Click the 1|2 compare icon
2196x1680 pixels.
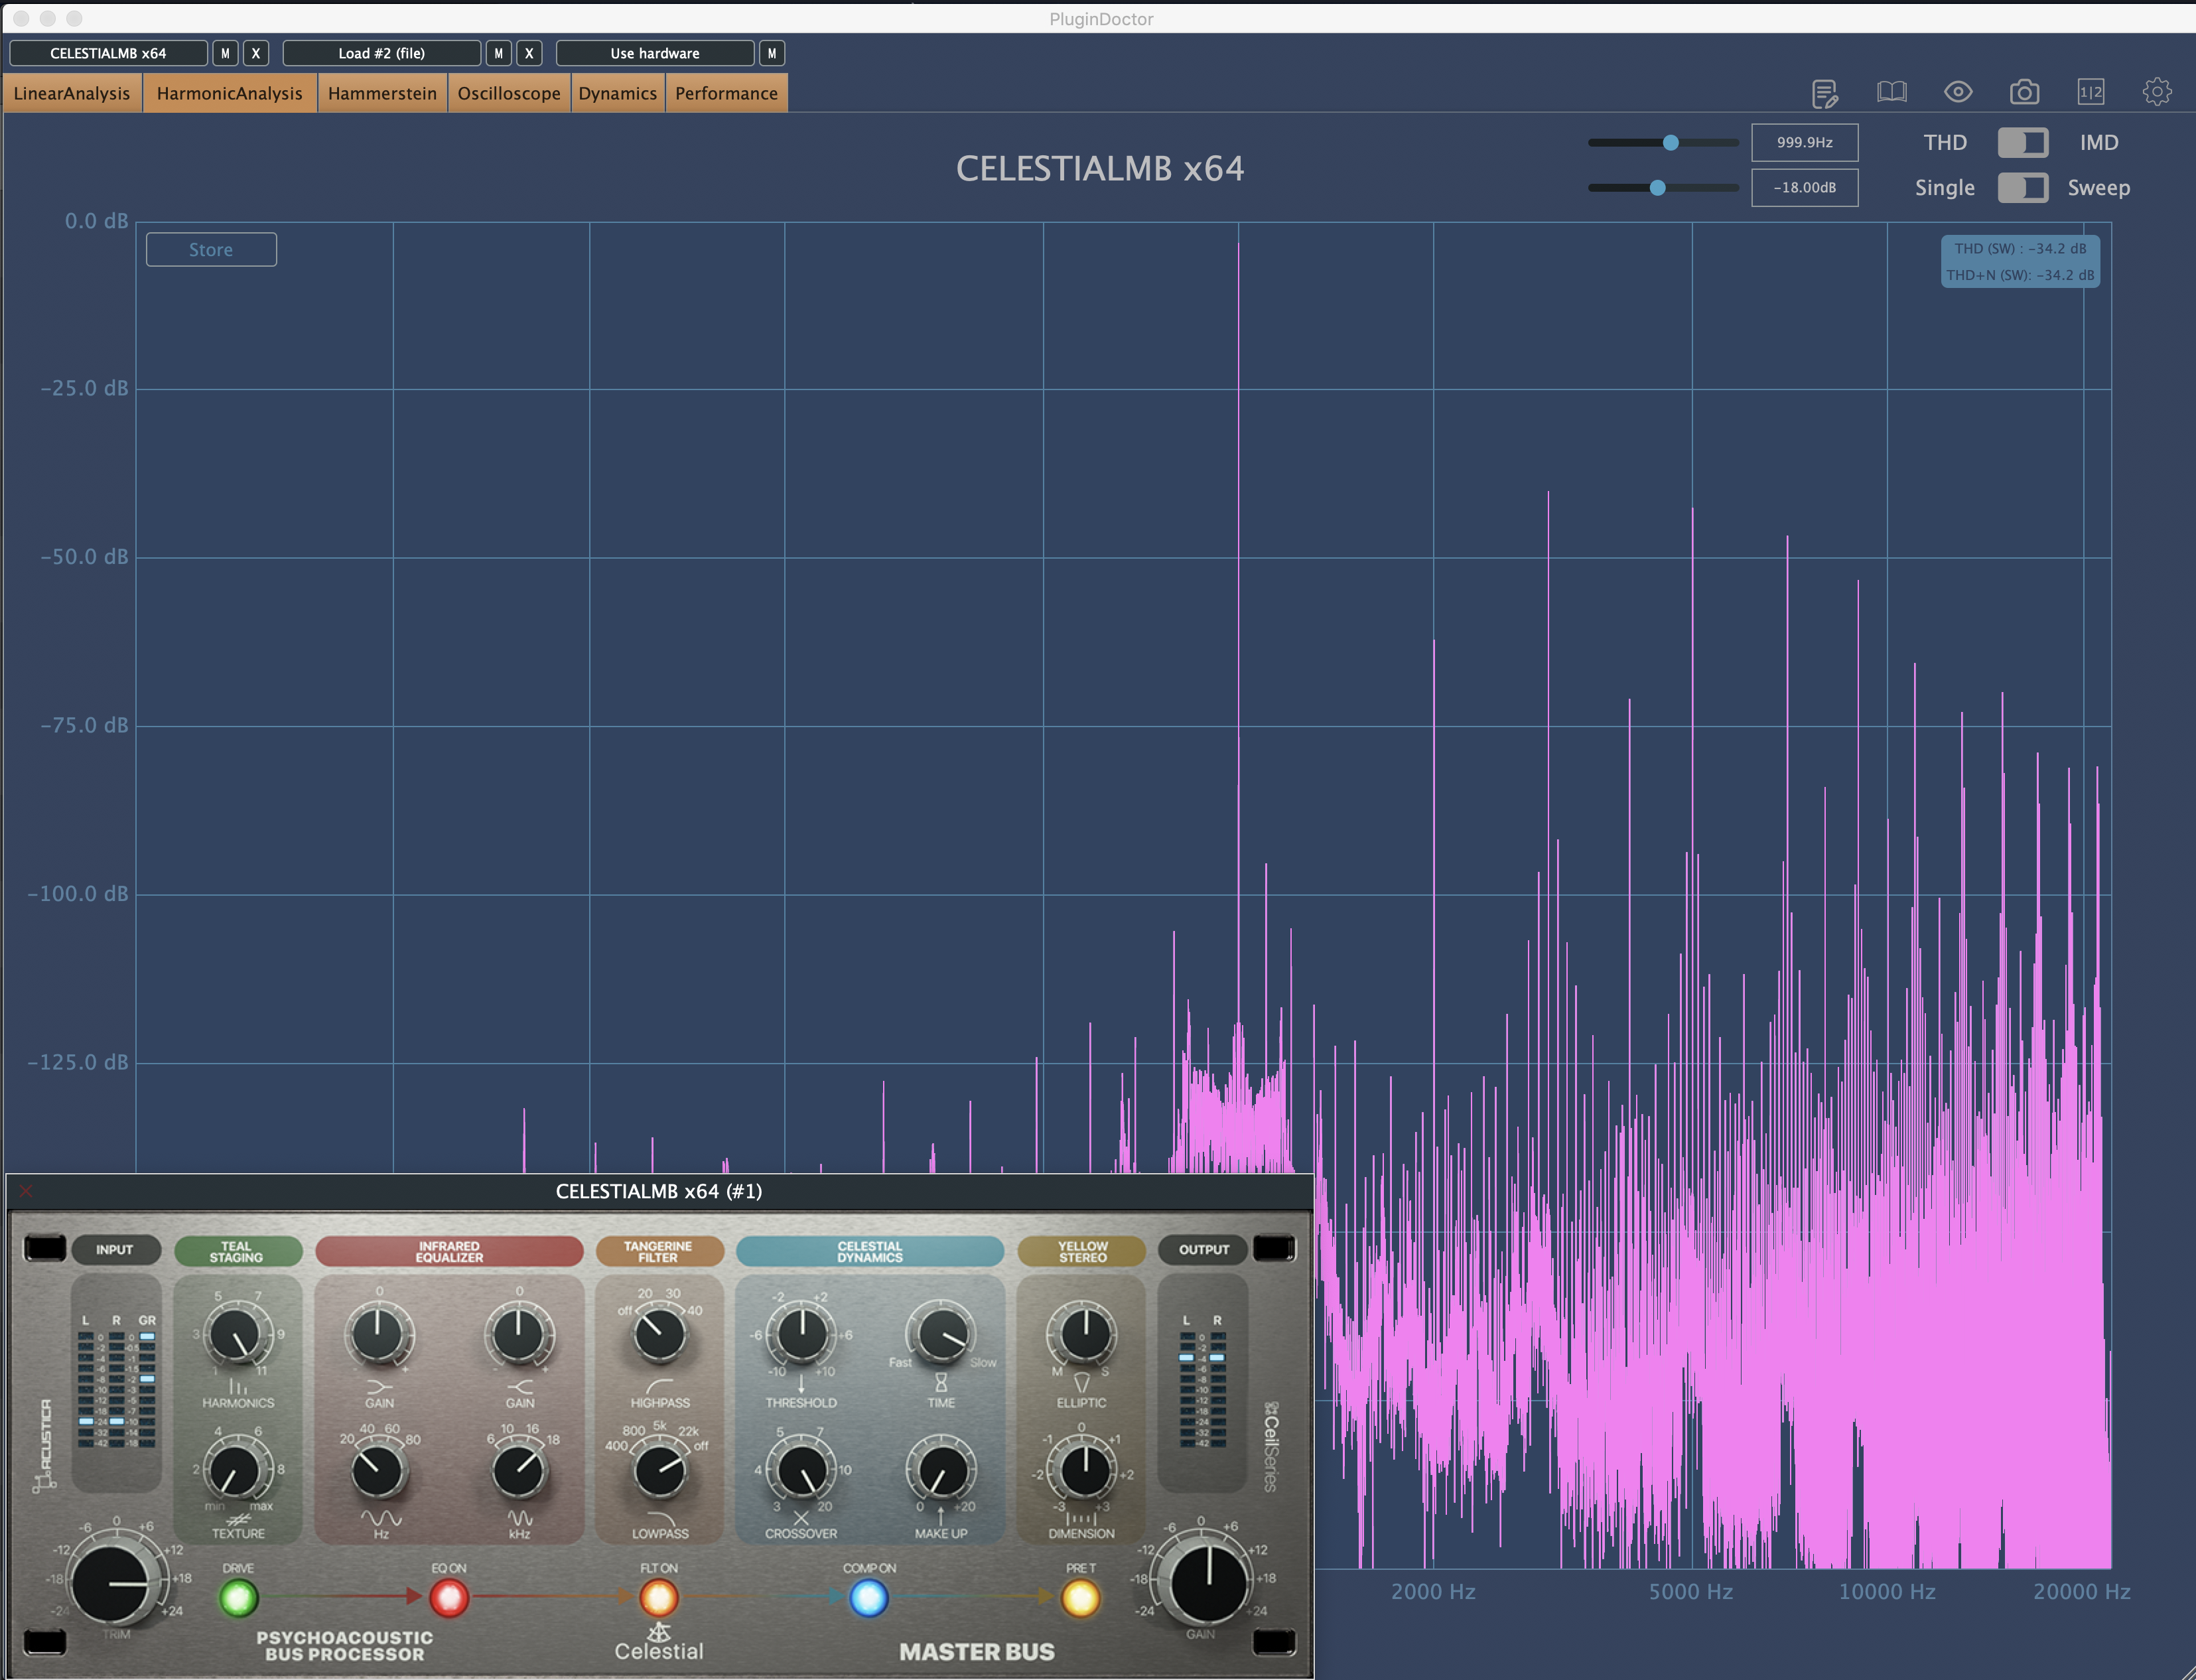(2090, 93)
